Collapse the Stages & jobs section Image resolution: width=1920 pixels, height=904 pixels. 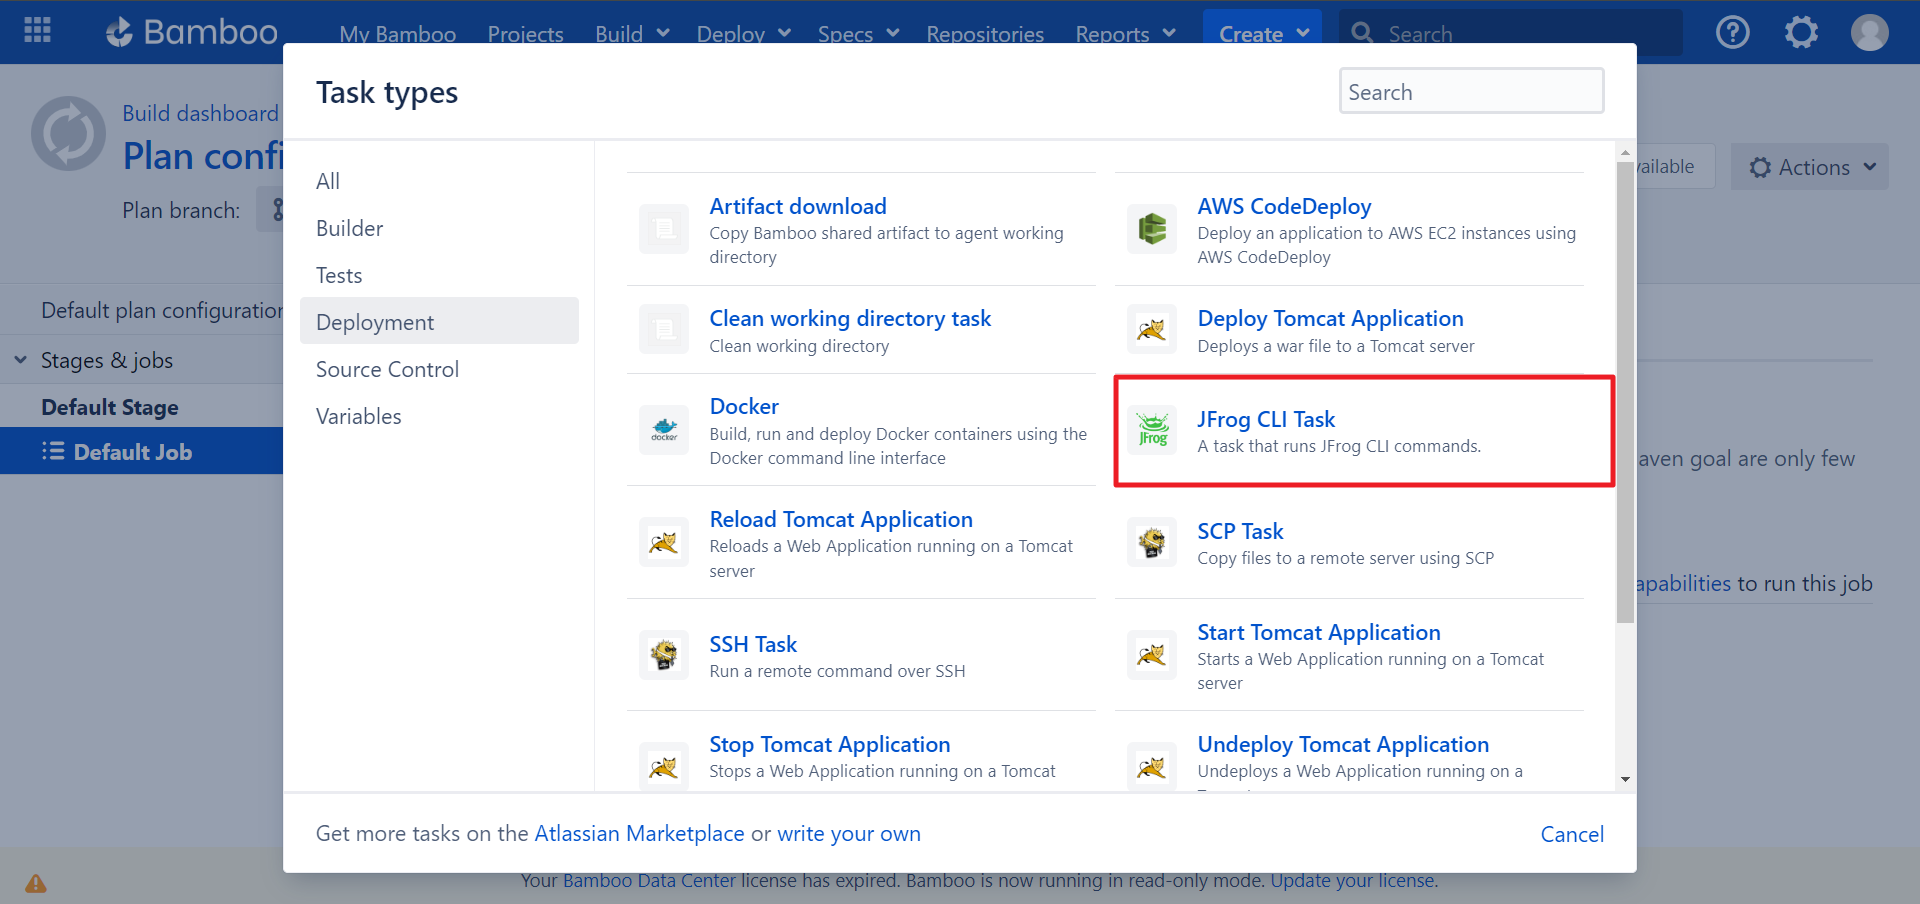[x=20, y=359]
